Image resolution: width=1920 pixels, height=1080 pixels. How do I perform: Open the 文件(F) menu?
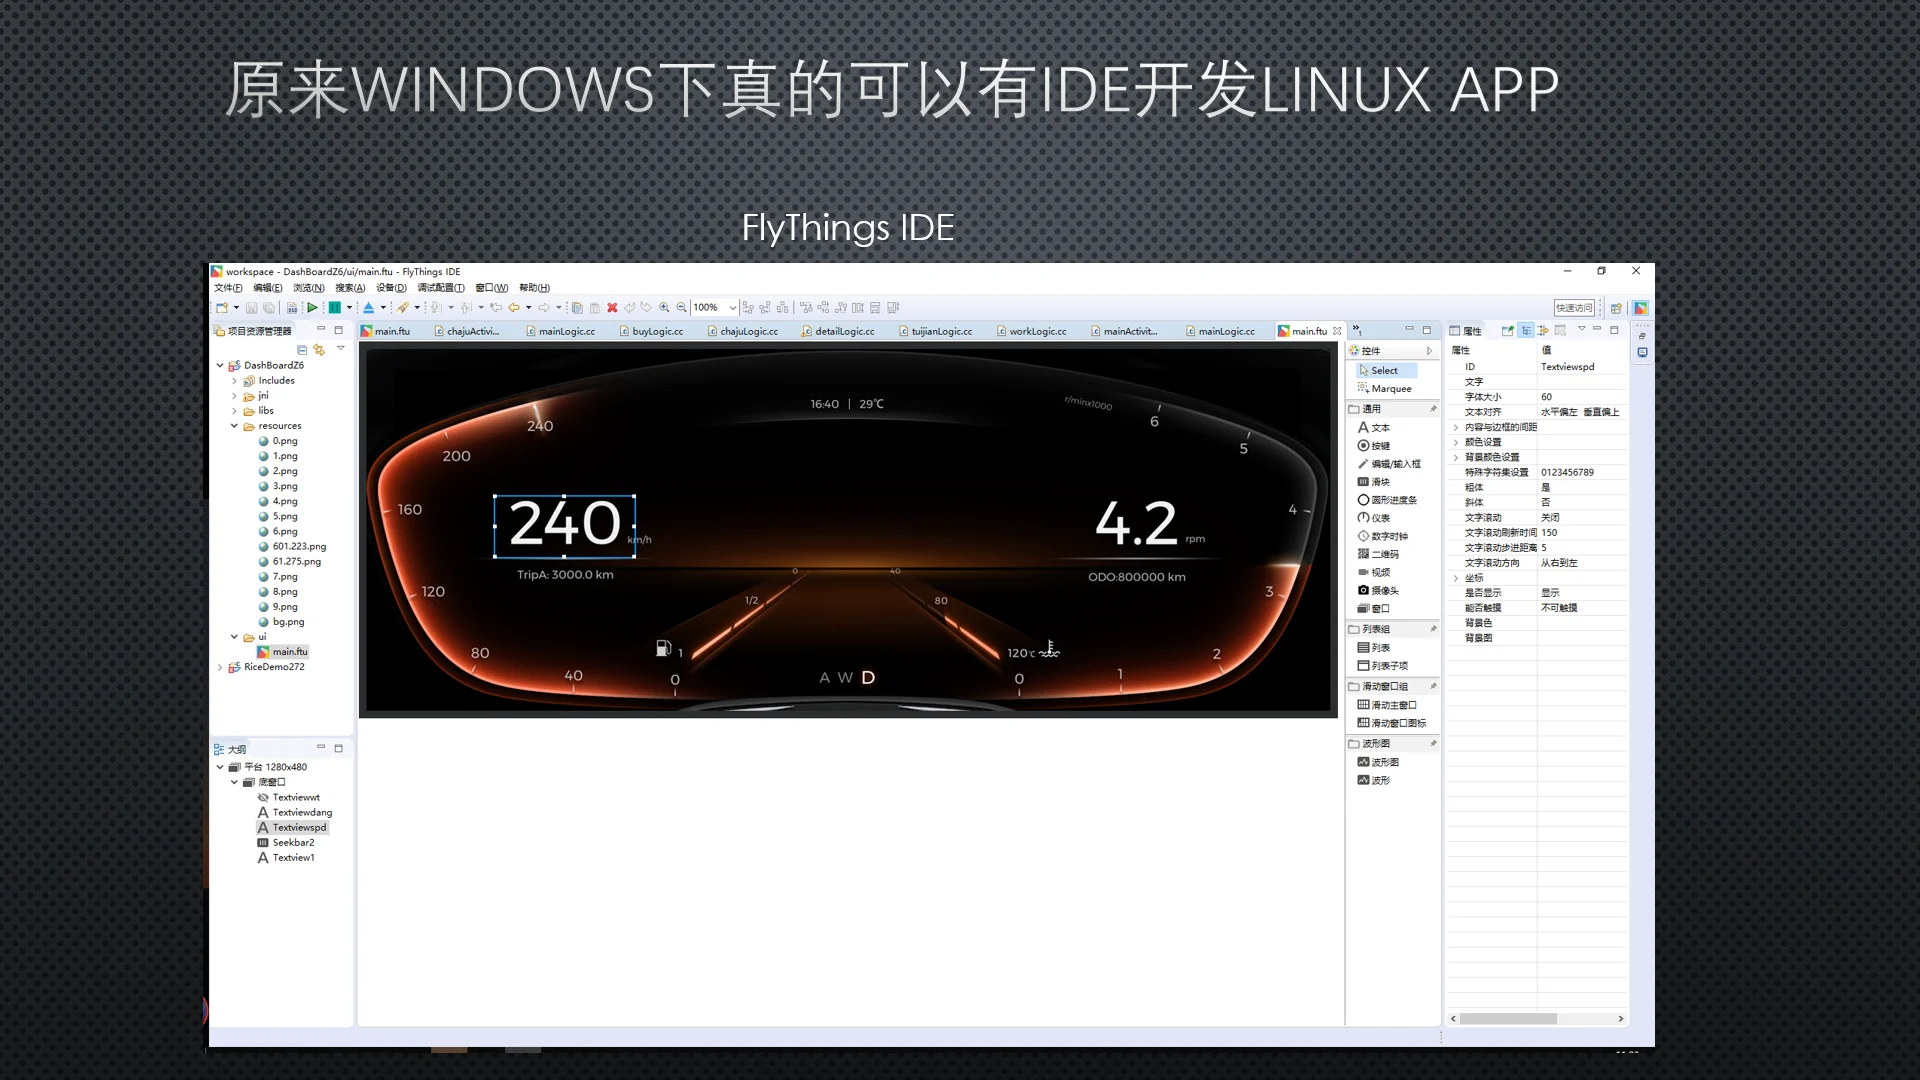[228, 288]
